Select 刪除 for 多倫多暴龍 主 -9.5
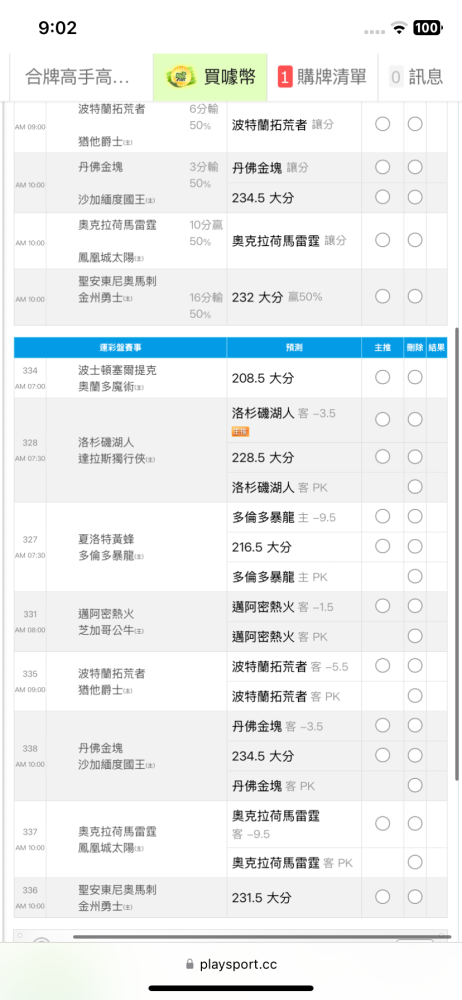Image resolution: width=462 pixels, height=1000 pixels. (415, 515)
